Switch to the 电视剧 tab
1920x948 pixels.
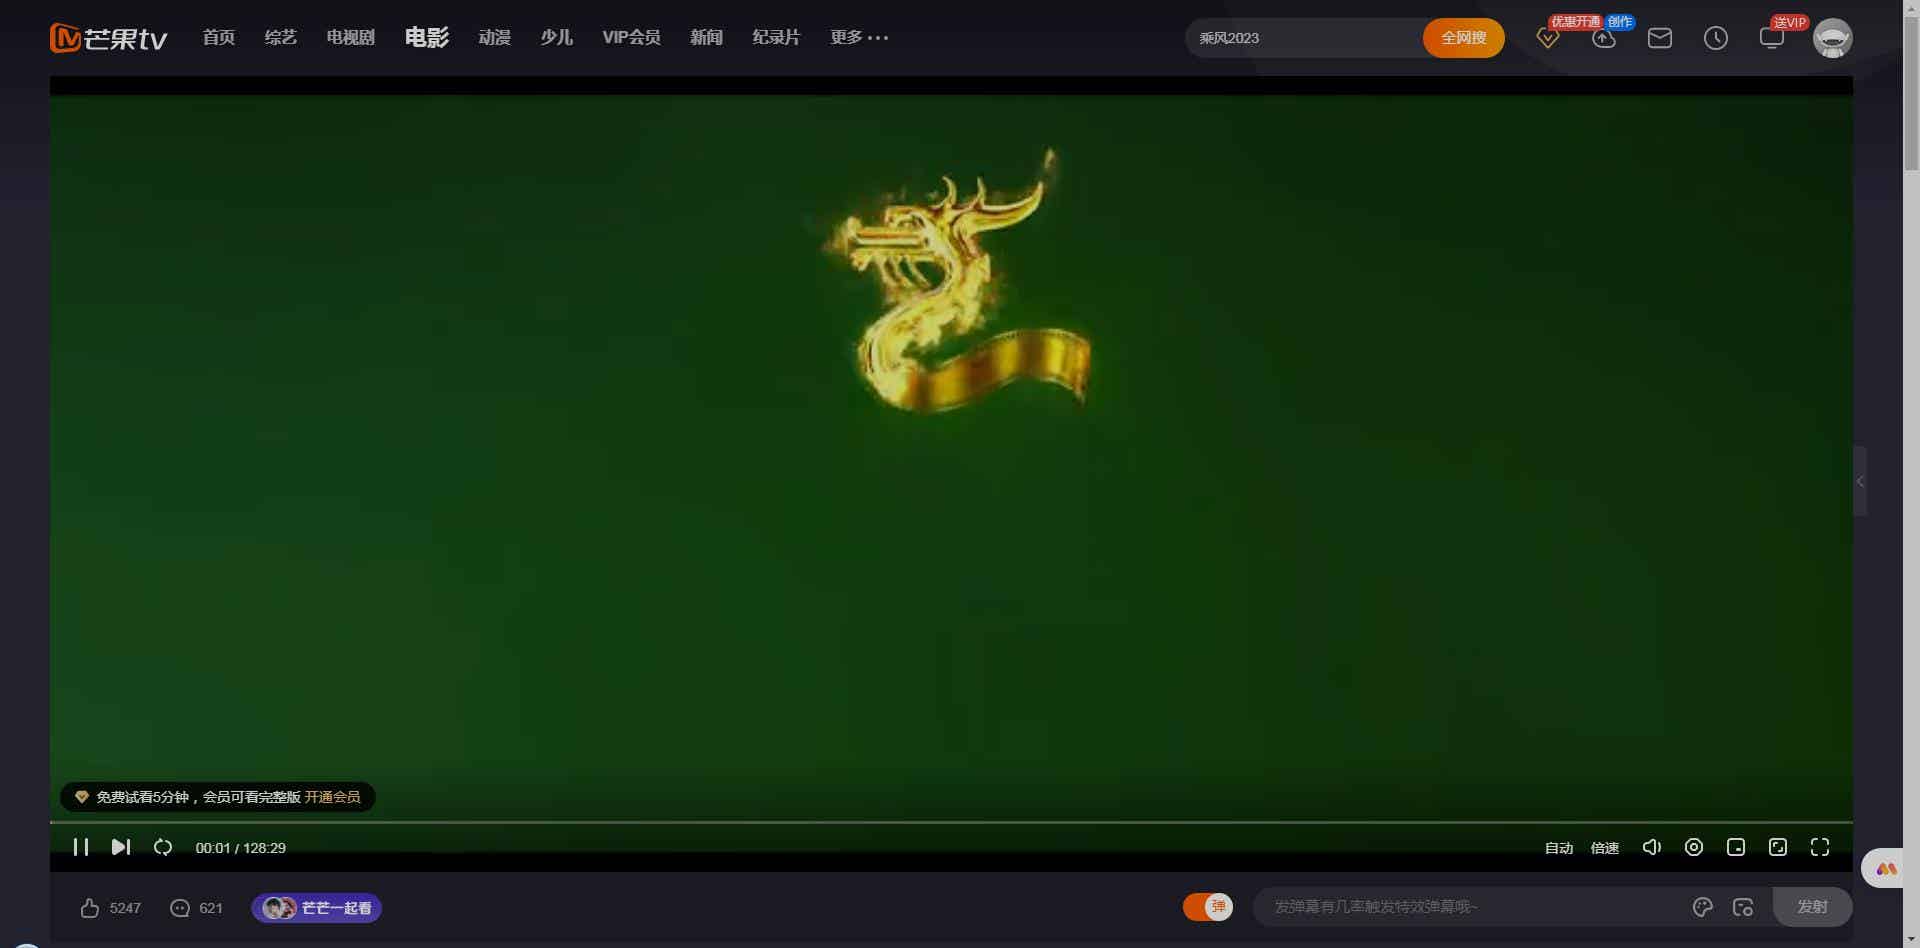[x=350, y=38]
